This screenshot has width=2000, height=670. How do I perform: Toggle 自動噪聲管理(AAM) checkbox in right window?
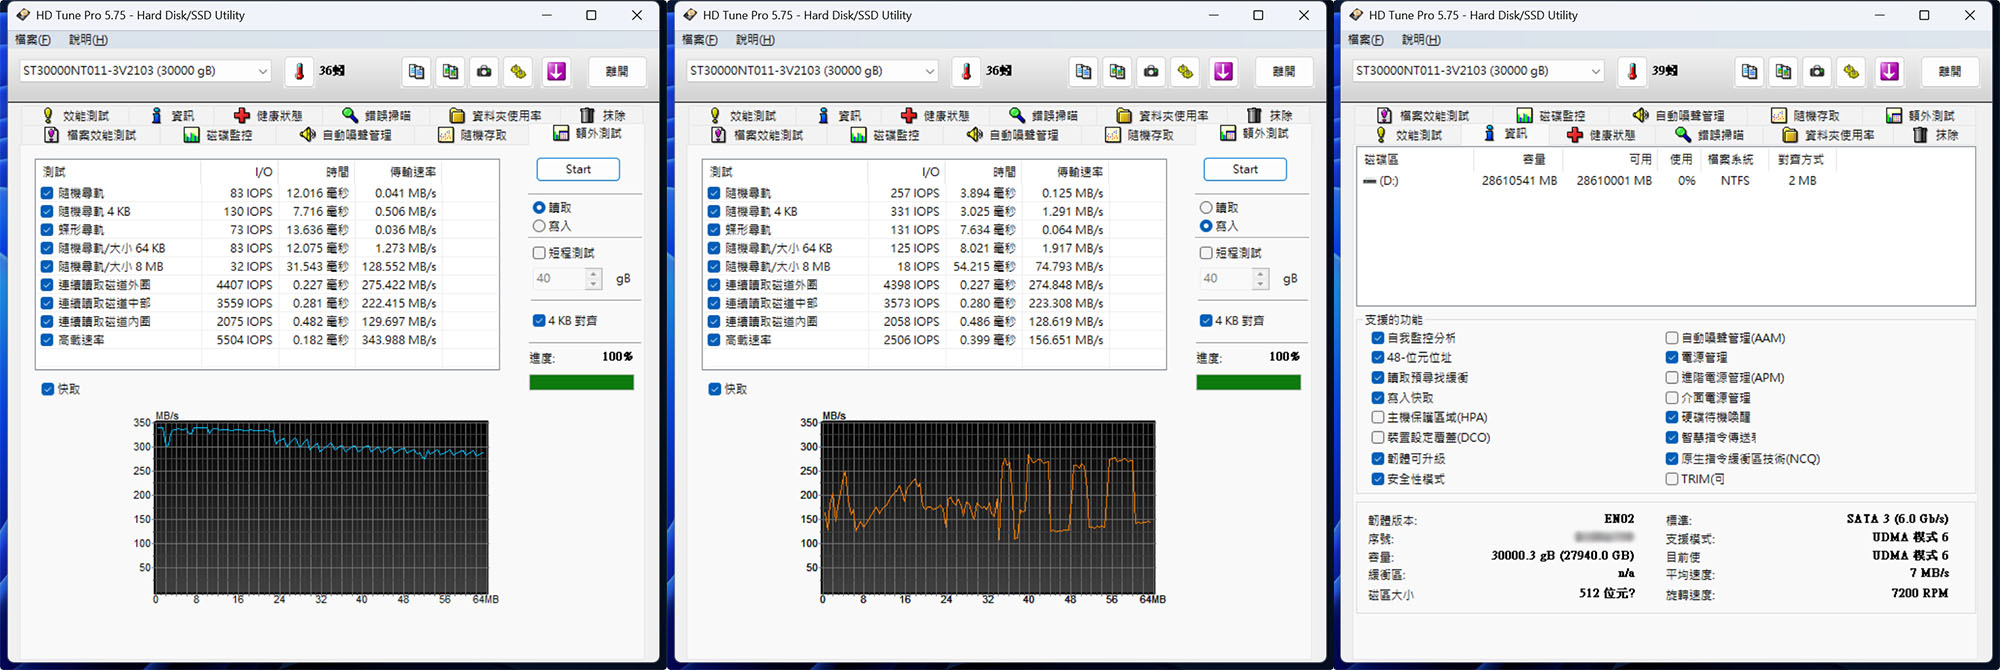point(1672,338)
